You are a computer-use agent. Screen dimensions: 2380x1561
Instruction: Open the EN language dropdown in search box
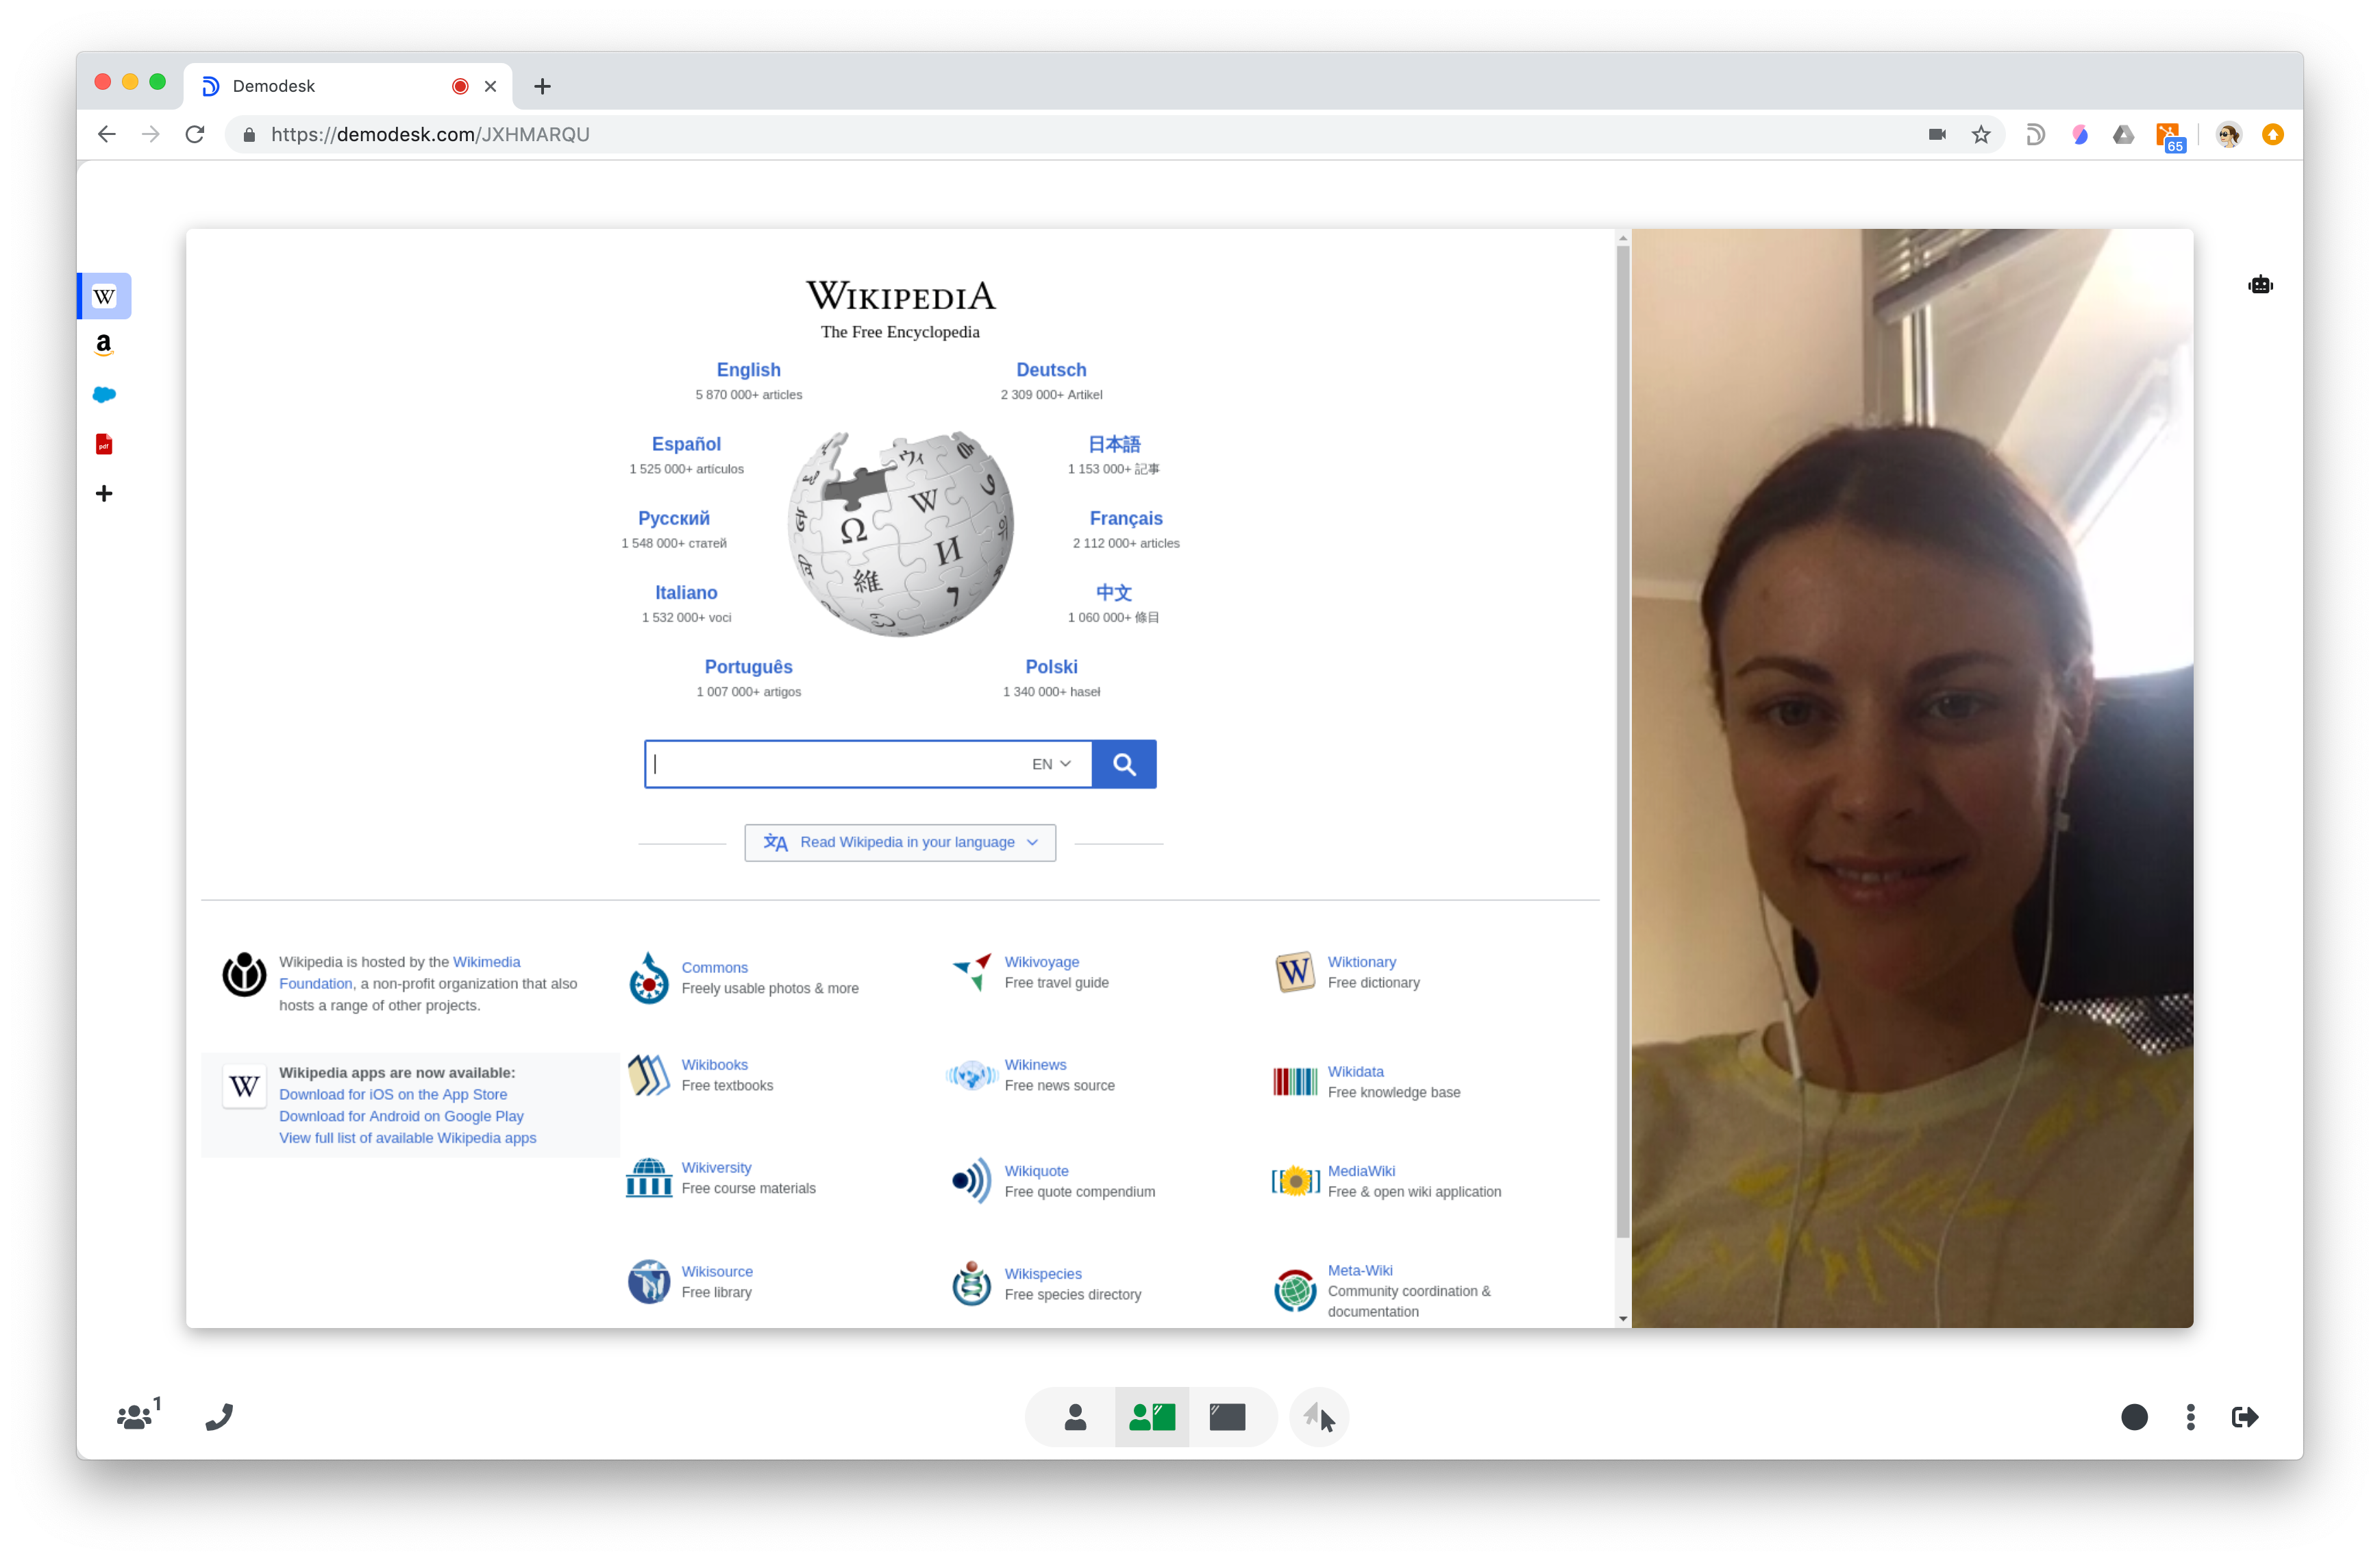[1051, 764]
